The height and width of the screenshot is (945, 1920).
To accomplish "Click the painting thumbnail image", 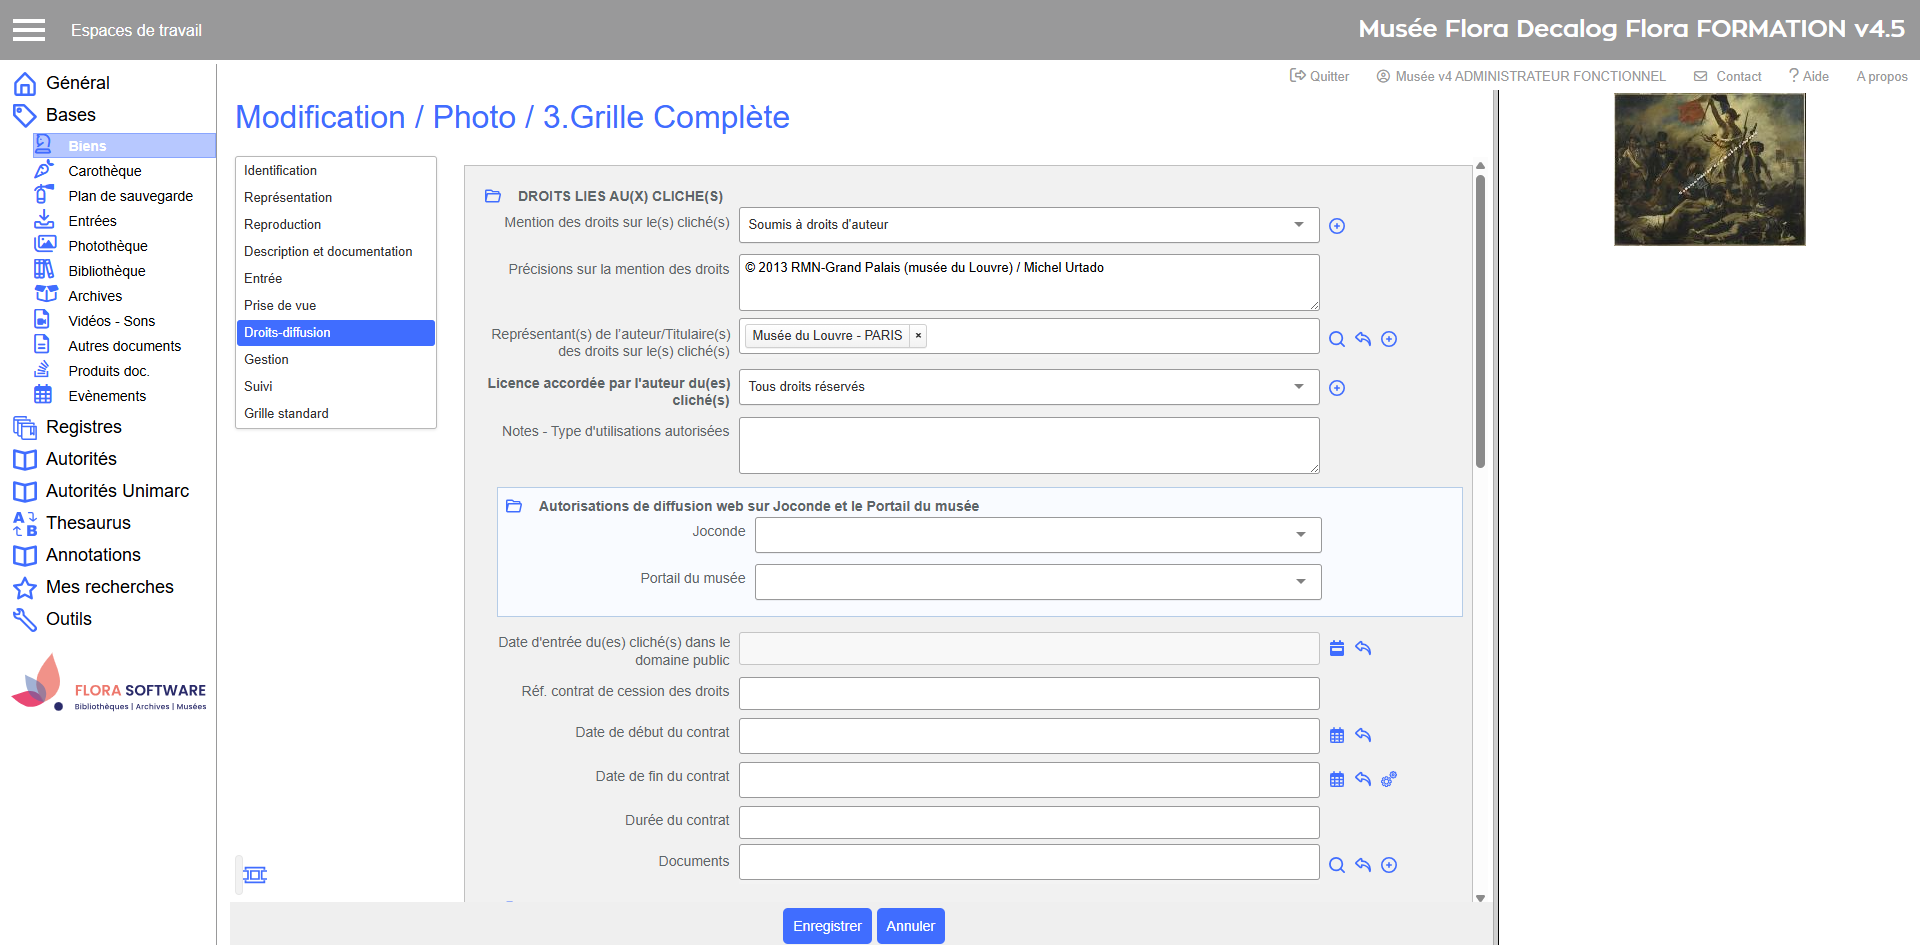I will 1709,169.
